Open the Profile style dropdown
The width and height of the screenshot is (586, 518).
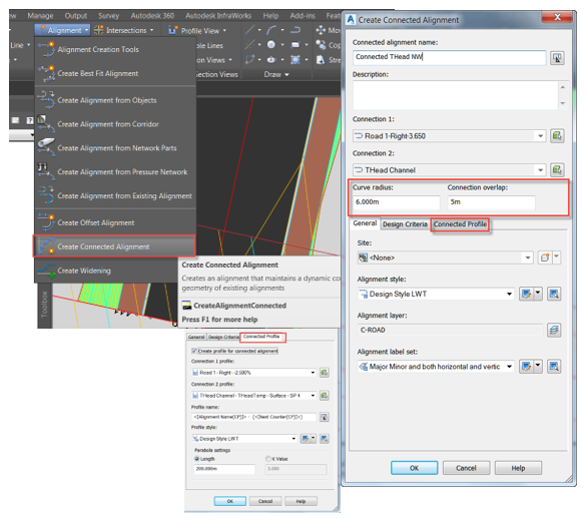pyautogui.click(x=294, y=438)
